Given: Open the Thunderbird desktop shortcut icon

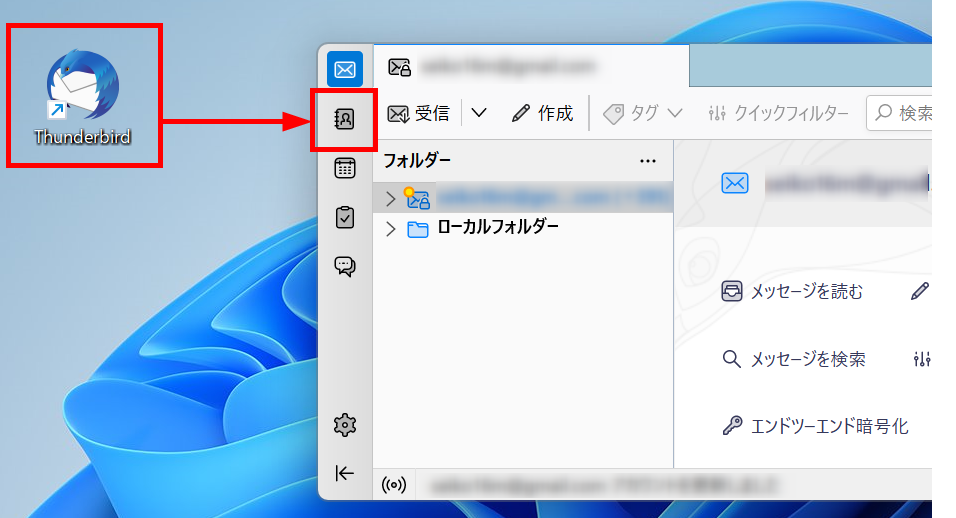Looking at the screenshot, I should 82,95.
